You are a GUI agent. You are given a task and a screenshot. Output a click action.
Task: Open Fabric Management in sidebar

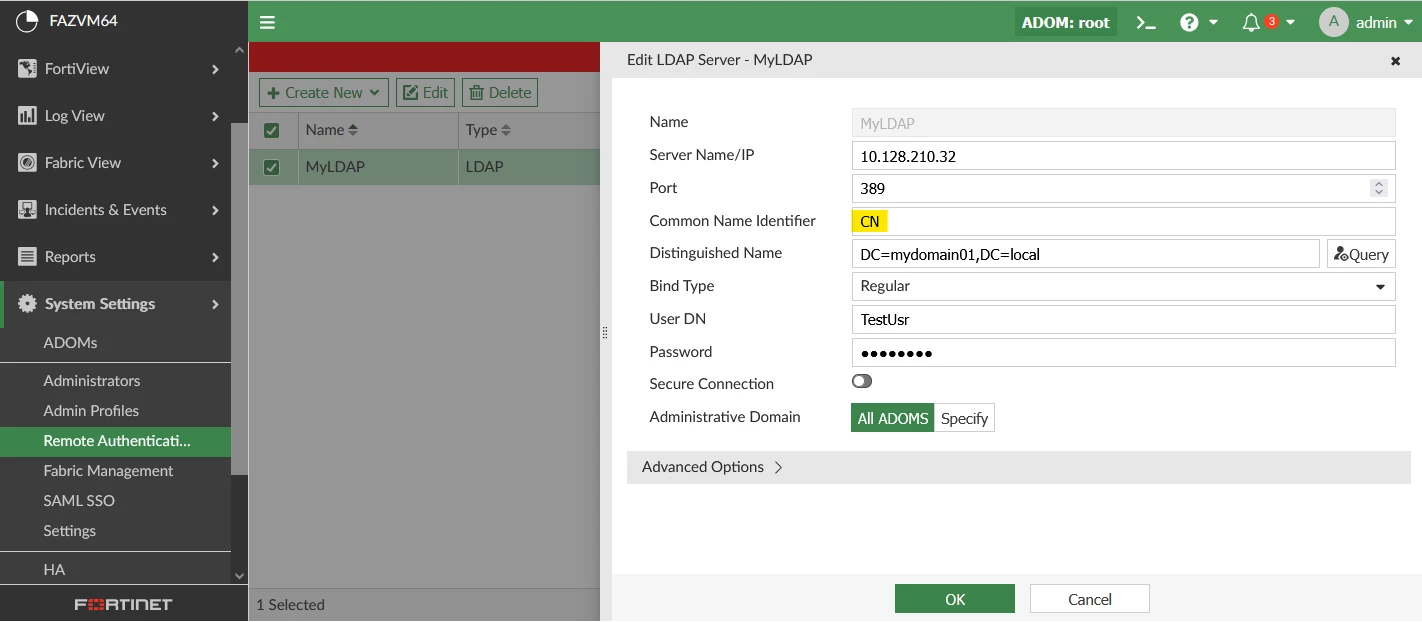click(108, 471)
